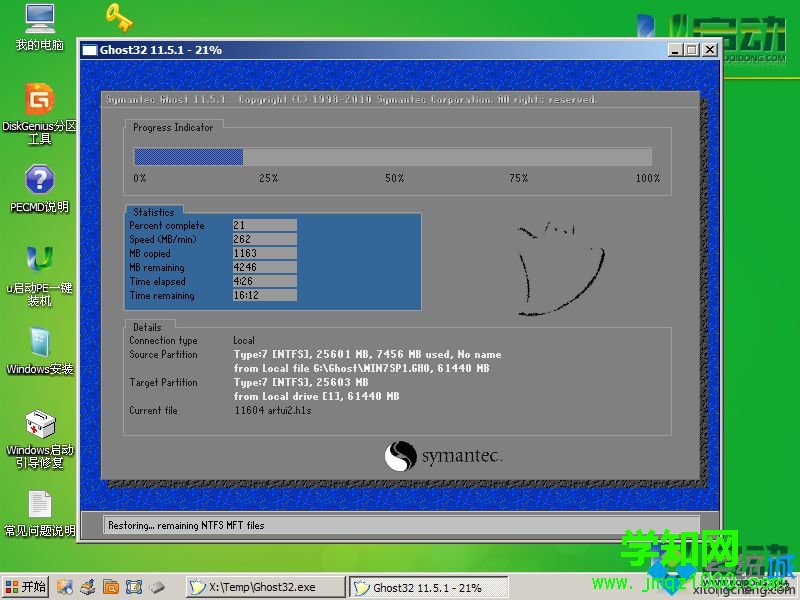Minimize the Ghost32 window
This screenshot has width=800, height=600.
tap(675, 49)
